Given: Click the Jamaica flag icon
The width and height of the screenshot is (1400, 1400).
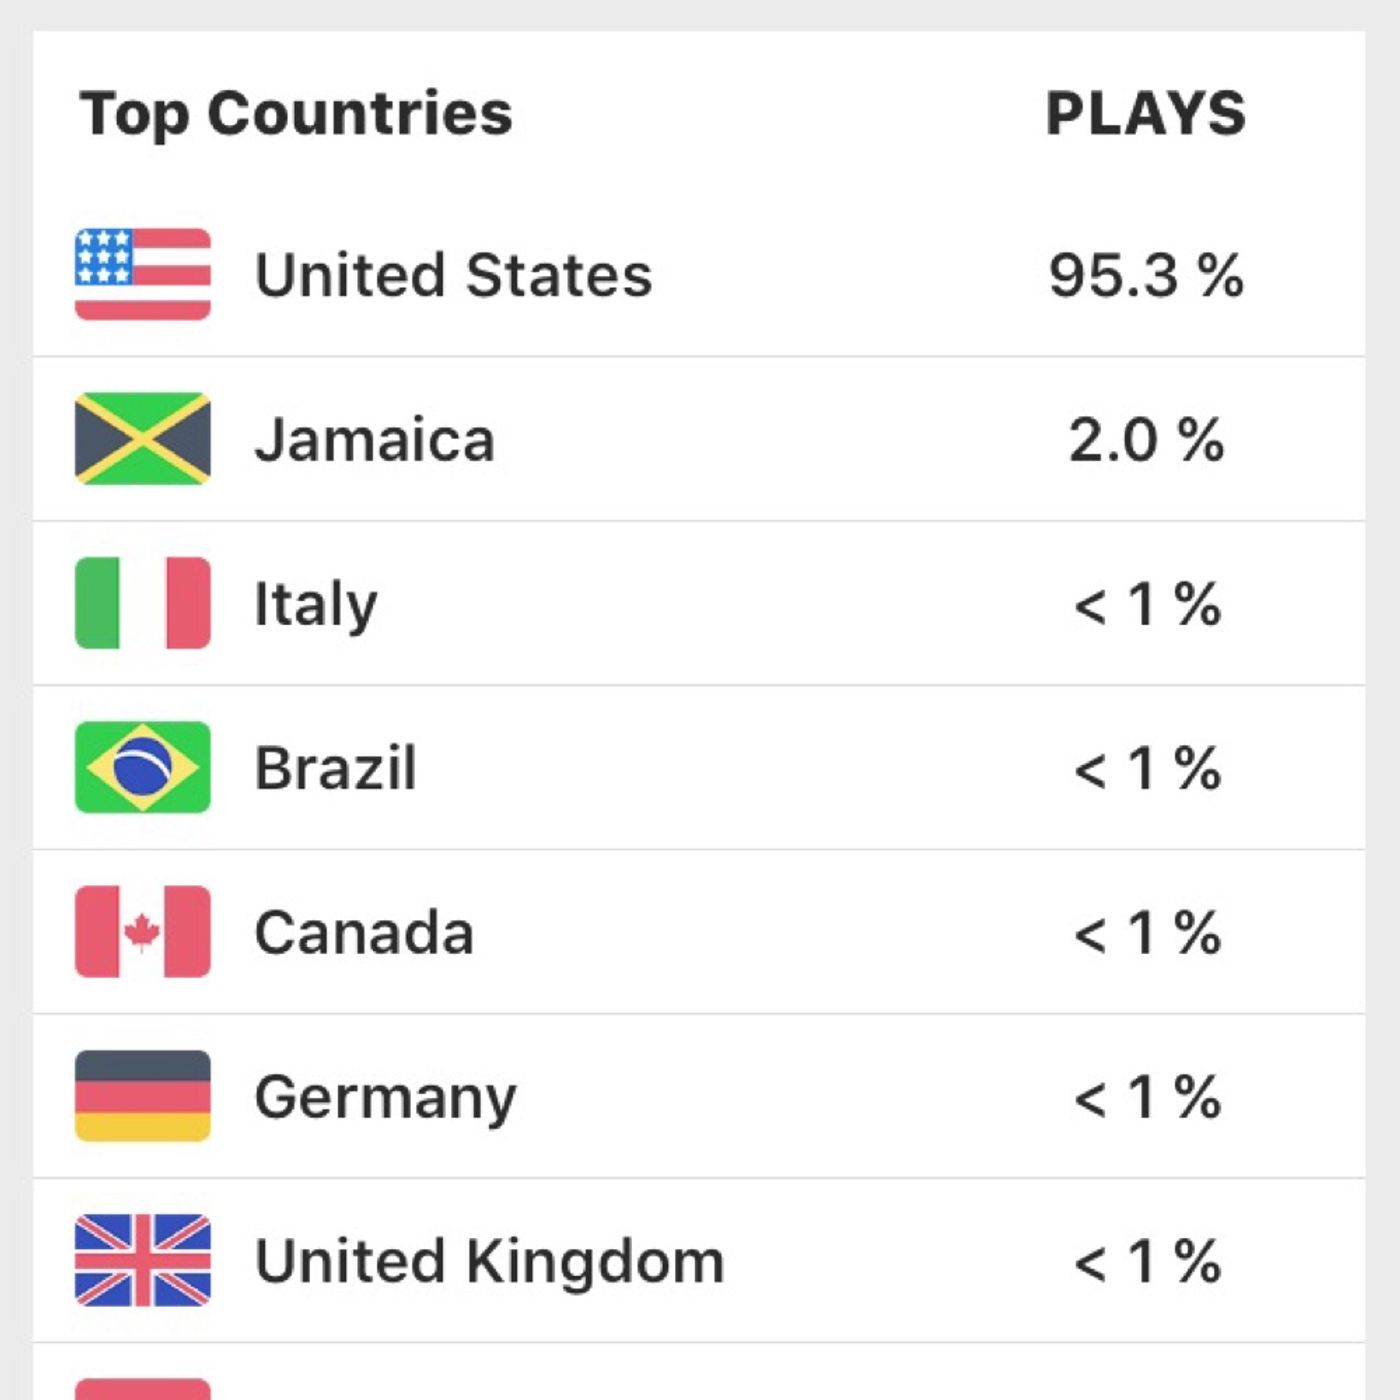Looking at the screenshot, I should pos(143,438).
